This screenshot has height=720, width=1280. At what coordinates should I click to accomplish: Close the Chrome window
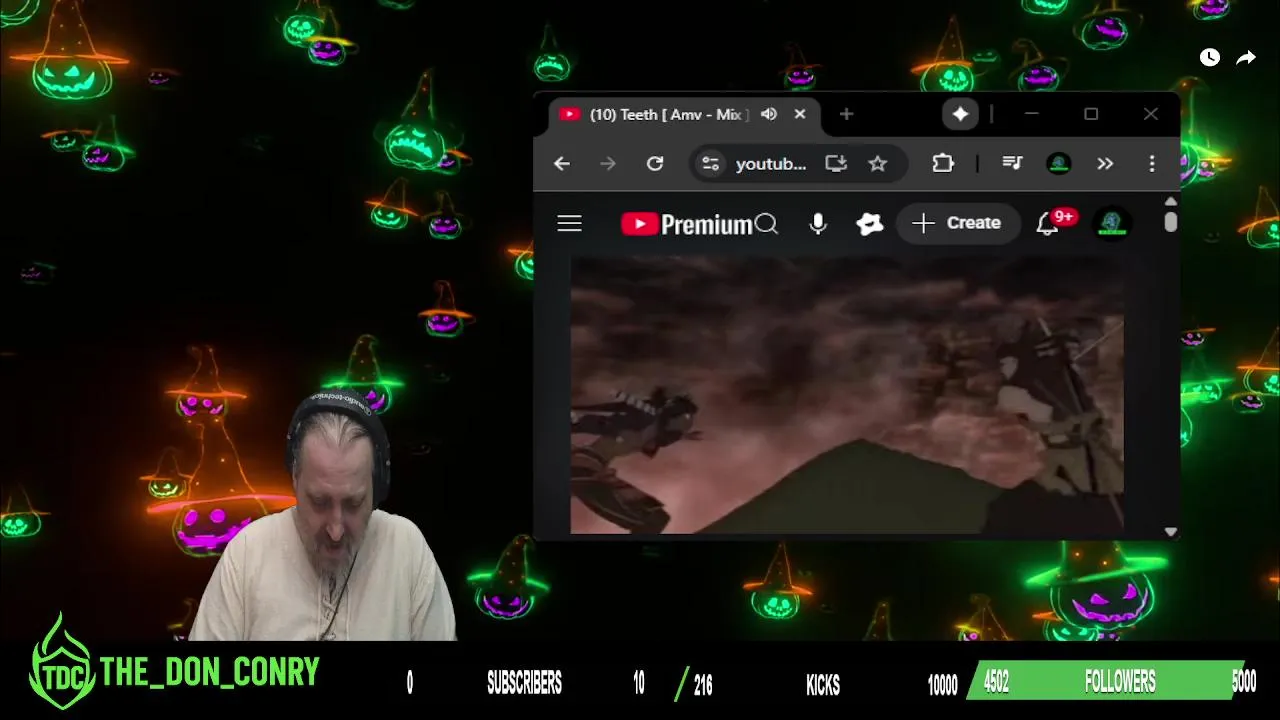click(x=1151, y=114)
